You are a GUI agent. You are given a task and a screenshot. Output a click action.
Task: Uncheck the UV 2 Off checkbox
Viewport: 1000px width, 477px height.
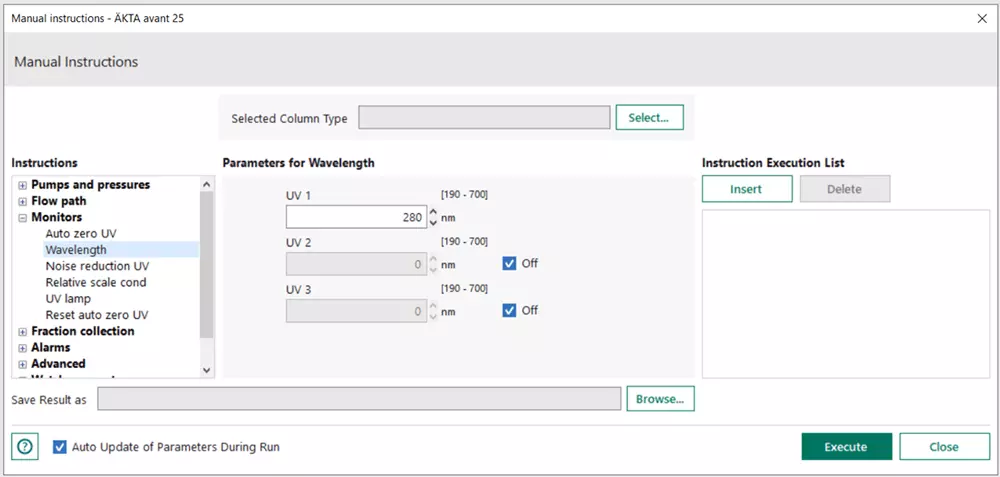point(510,264)
